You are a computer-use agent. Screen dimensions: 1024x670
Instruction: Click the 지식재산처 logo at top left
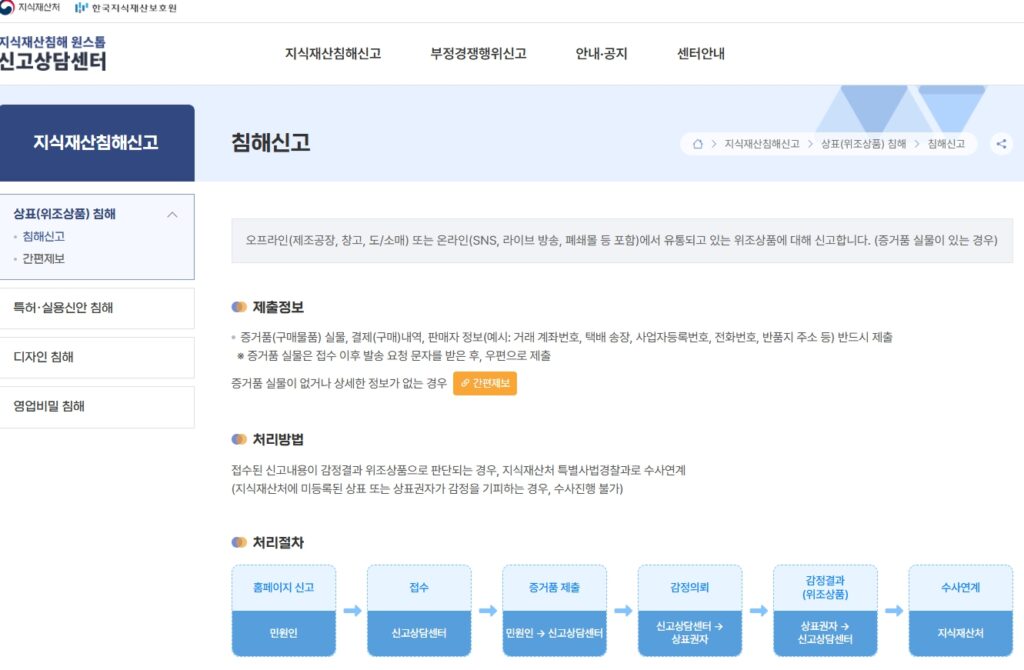(30, 8)
